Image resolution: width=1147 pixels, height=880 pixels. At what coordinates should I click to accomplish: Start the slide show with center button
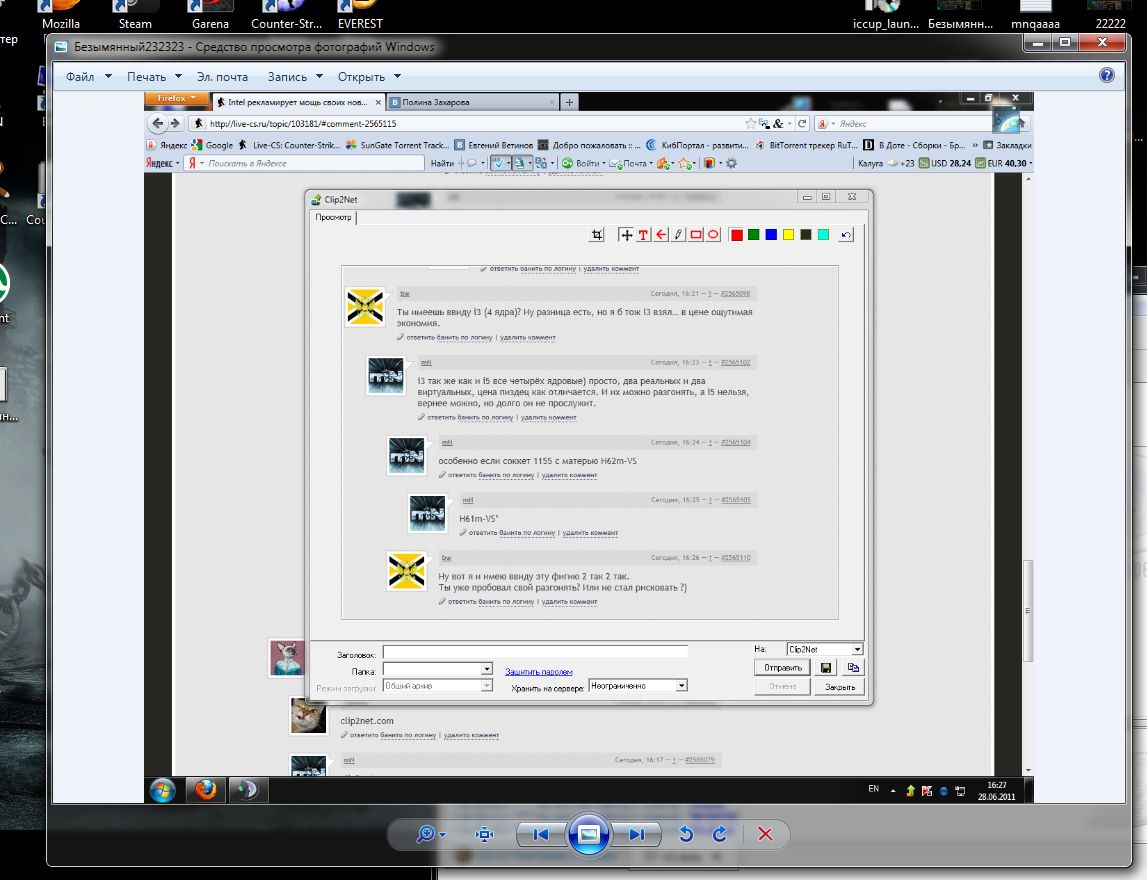[589, 834]
